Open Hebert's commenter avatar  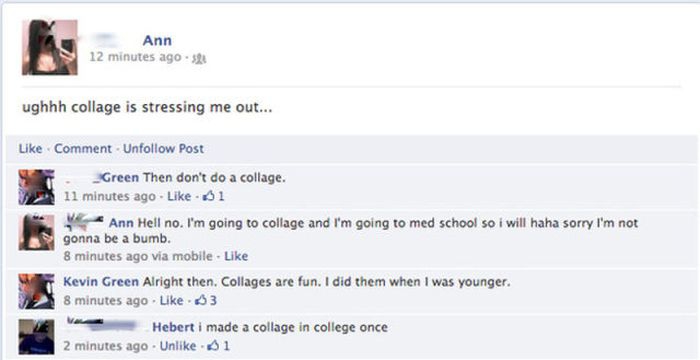coord(37,336)
